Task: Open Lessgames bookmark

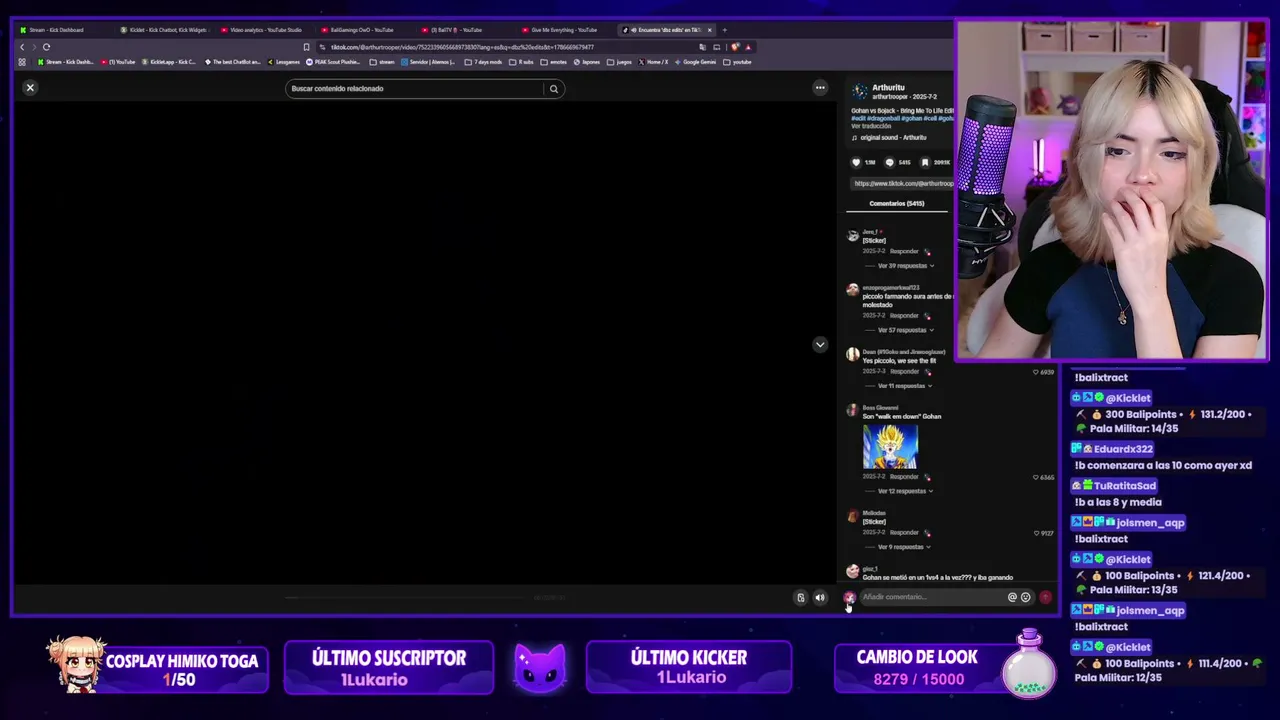Action: [x=284, y=62]
